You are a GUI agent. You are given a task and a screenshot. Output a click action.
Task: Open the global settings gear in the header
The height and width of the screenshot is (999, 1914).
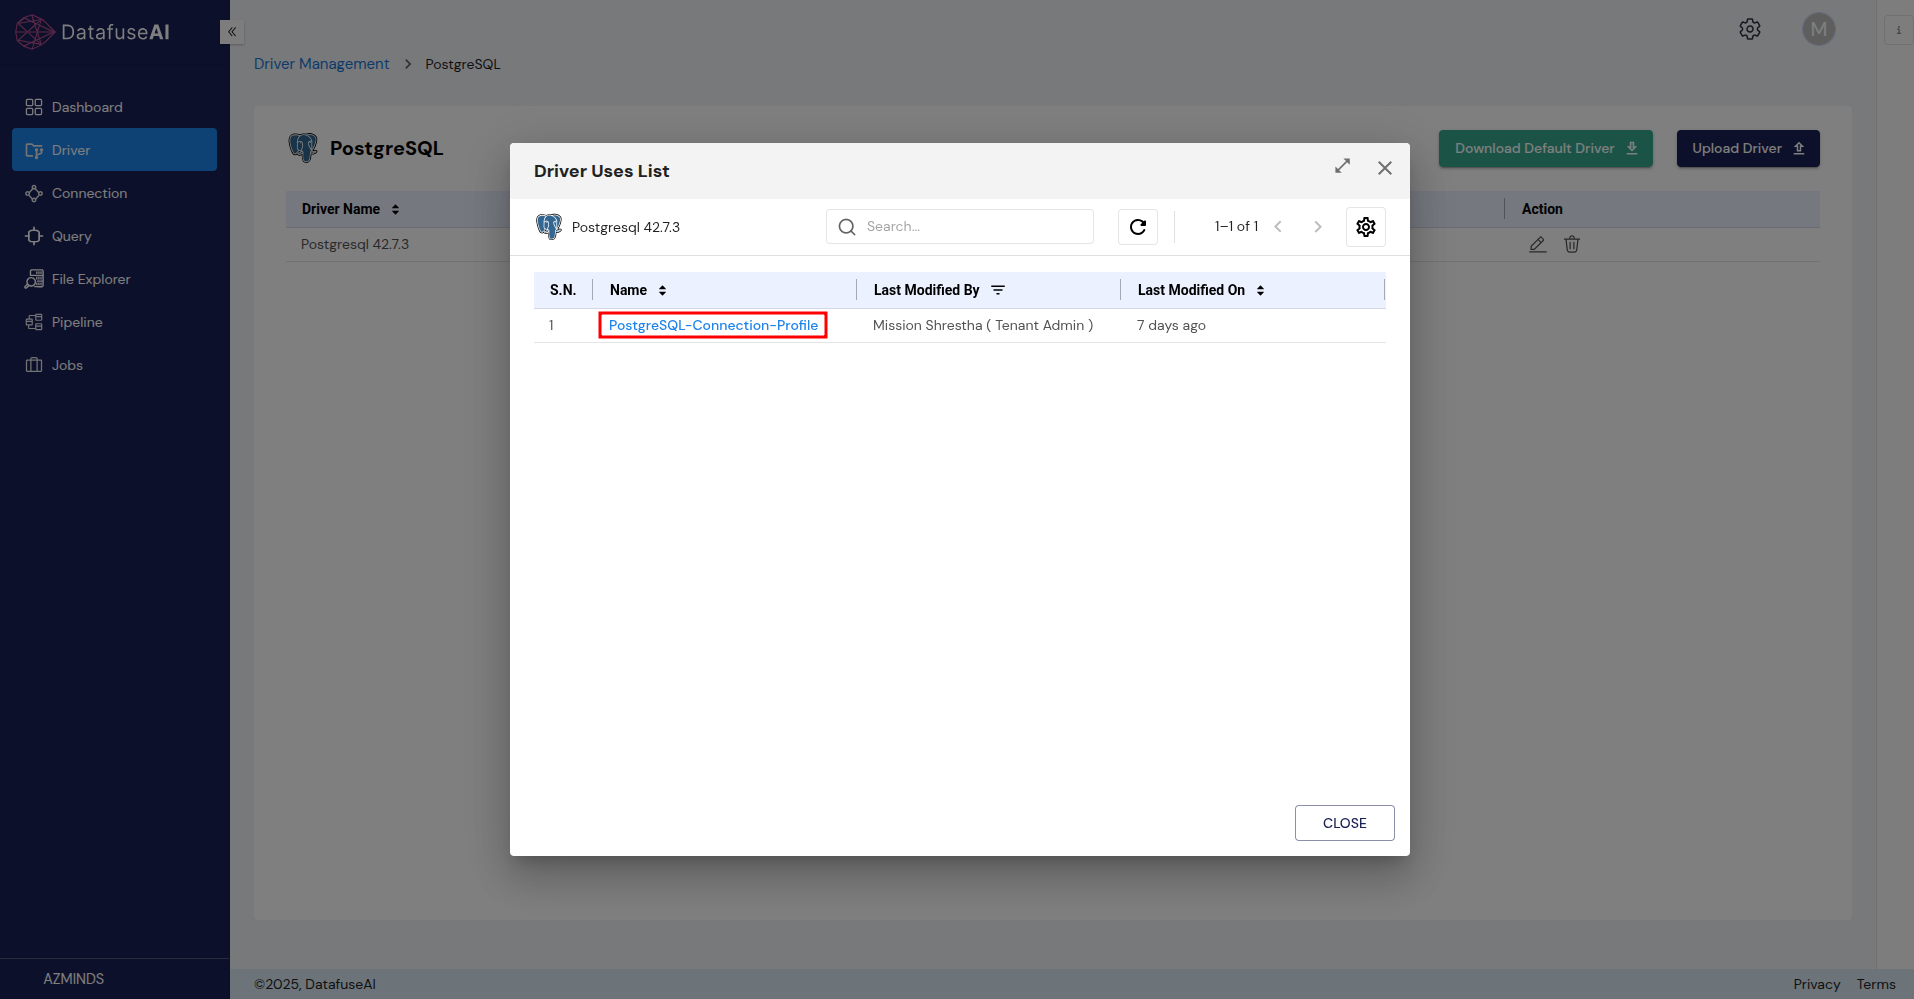tap(1749, 29)
